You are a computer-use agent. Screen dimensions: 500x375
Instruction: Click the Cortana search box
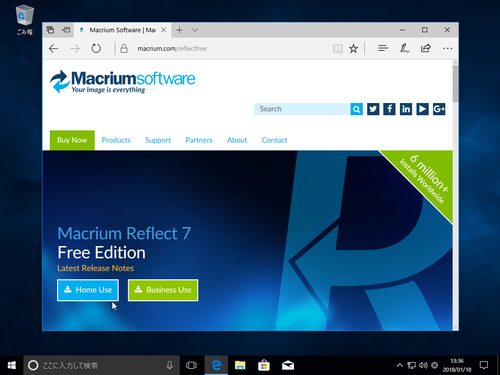pos(101,365)
